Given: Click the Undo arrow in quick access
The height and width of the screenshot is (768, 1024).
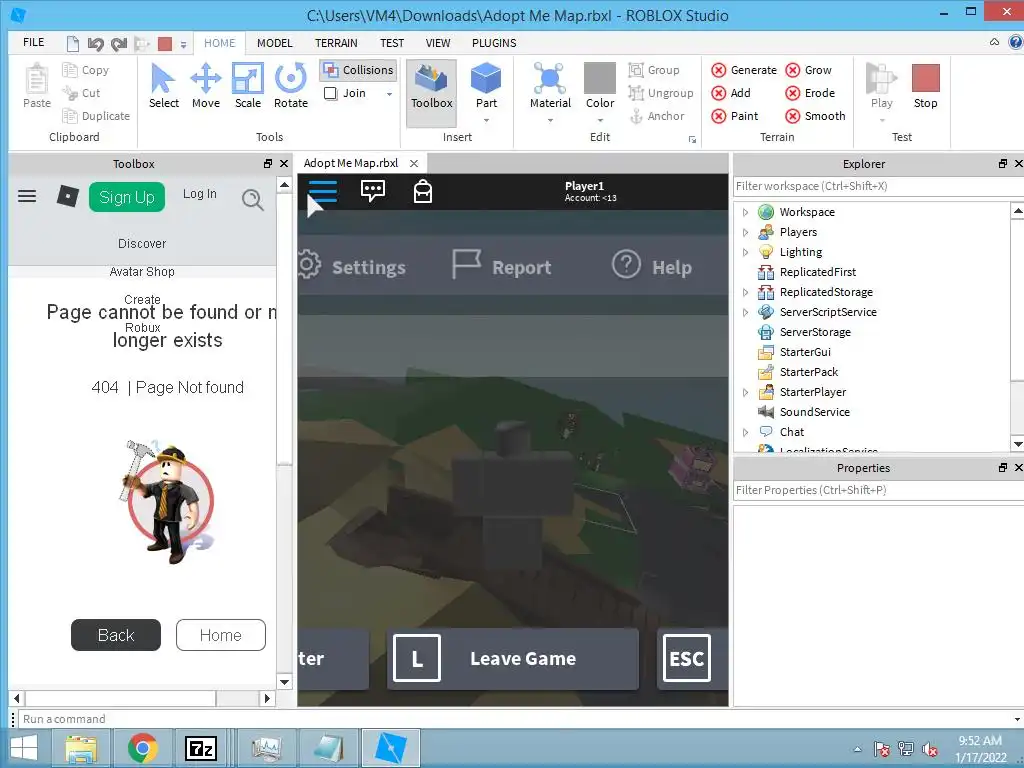Looking at the screenshot, I should pos(95,44).
